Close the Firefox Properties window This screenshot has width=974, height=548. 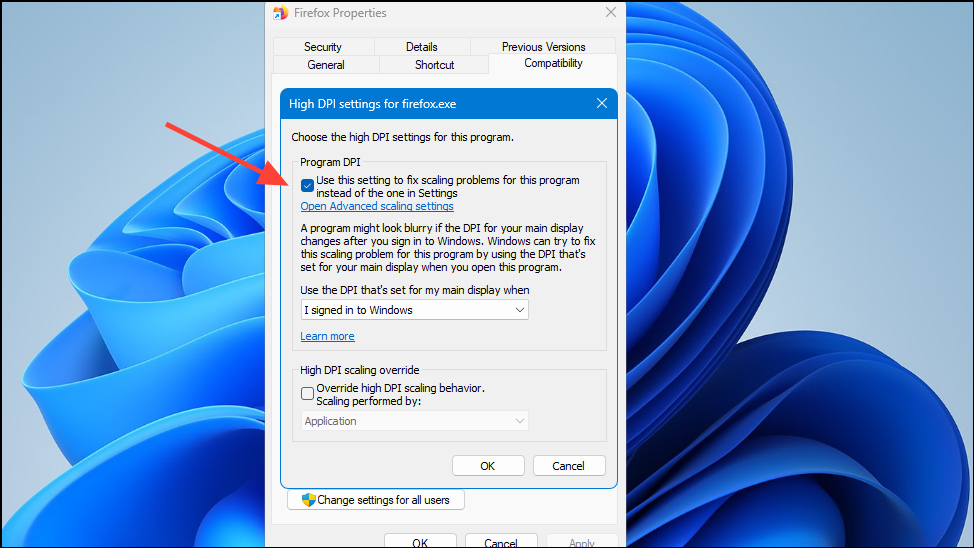[x=611, y=12]
